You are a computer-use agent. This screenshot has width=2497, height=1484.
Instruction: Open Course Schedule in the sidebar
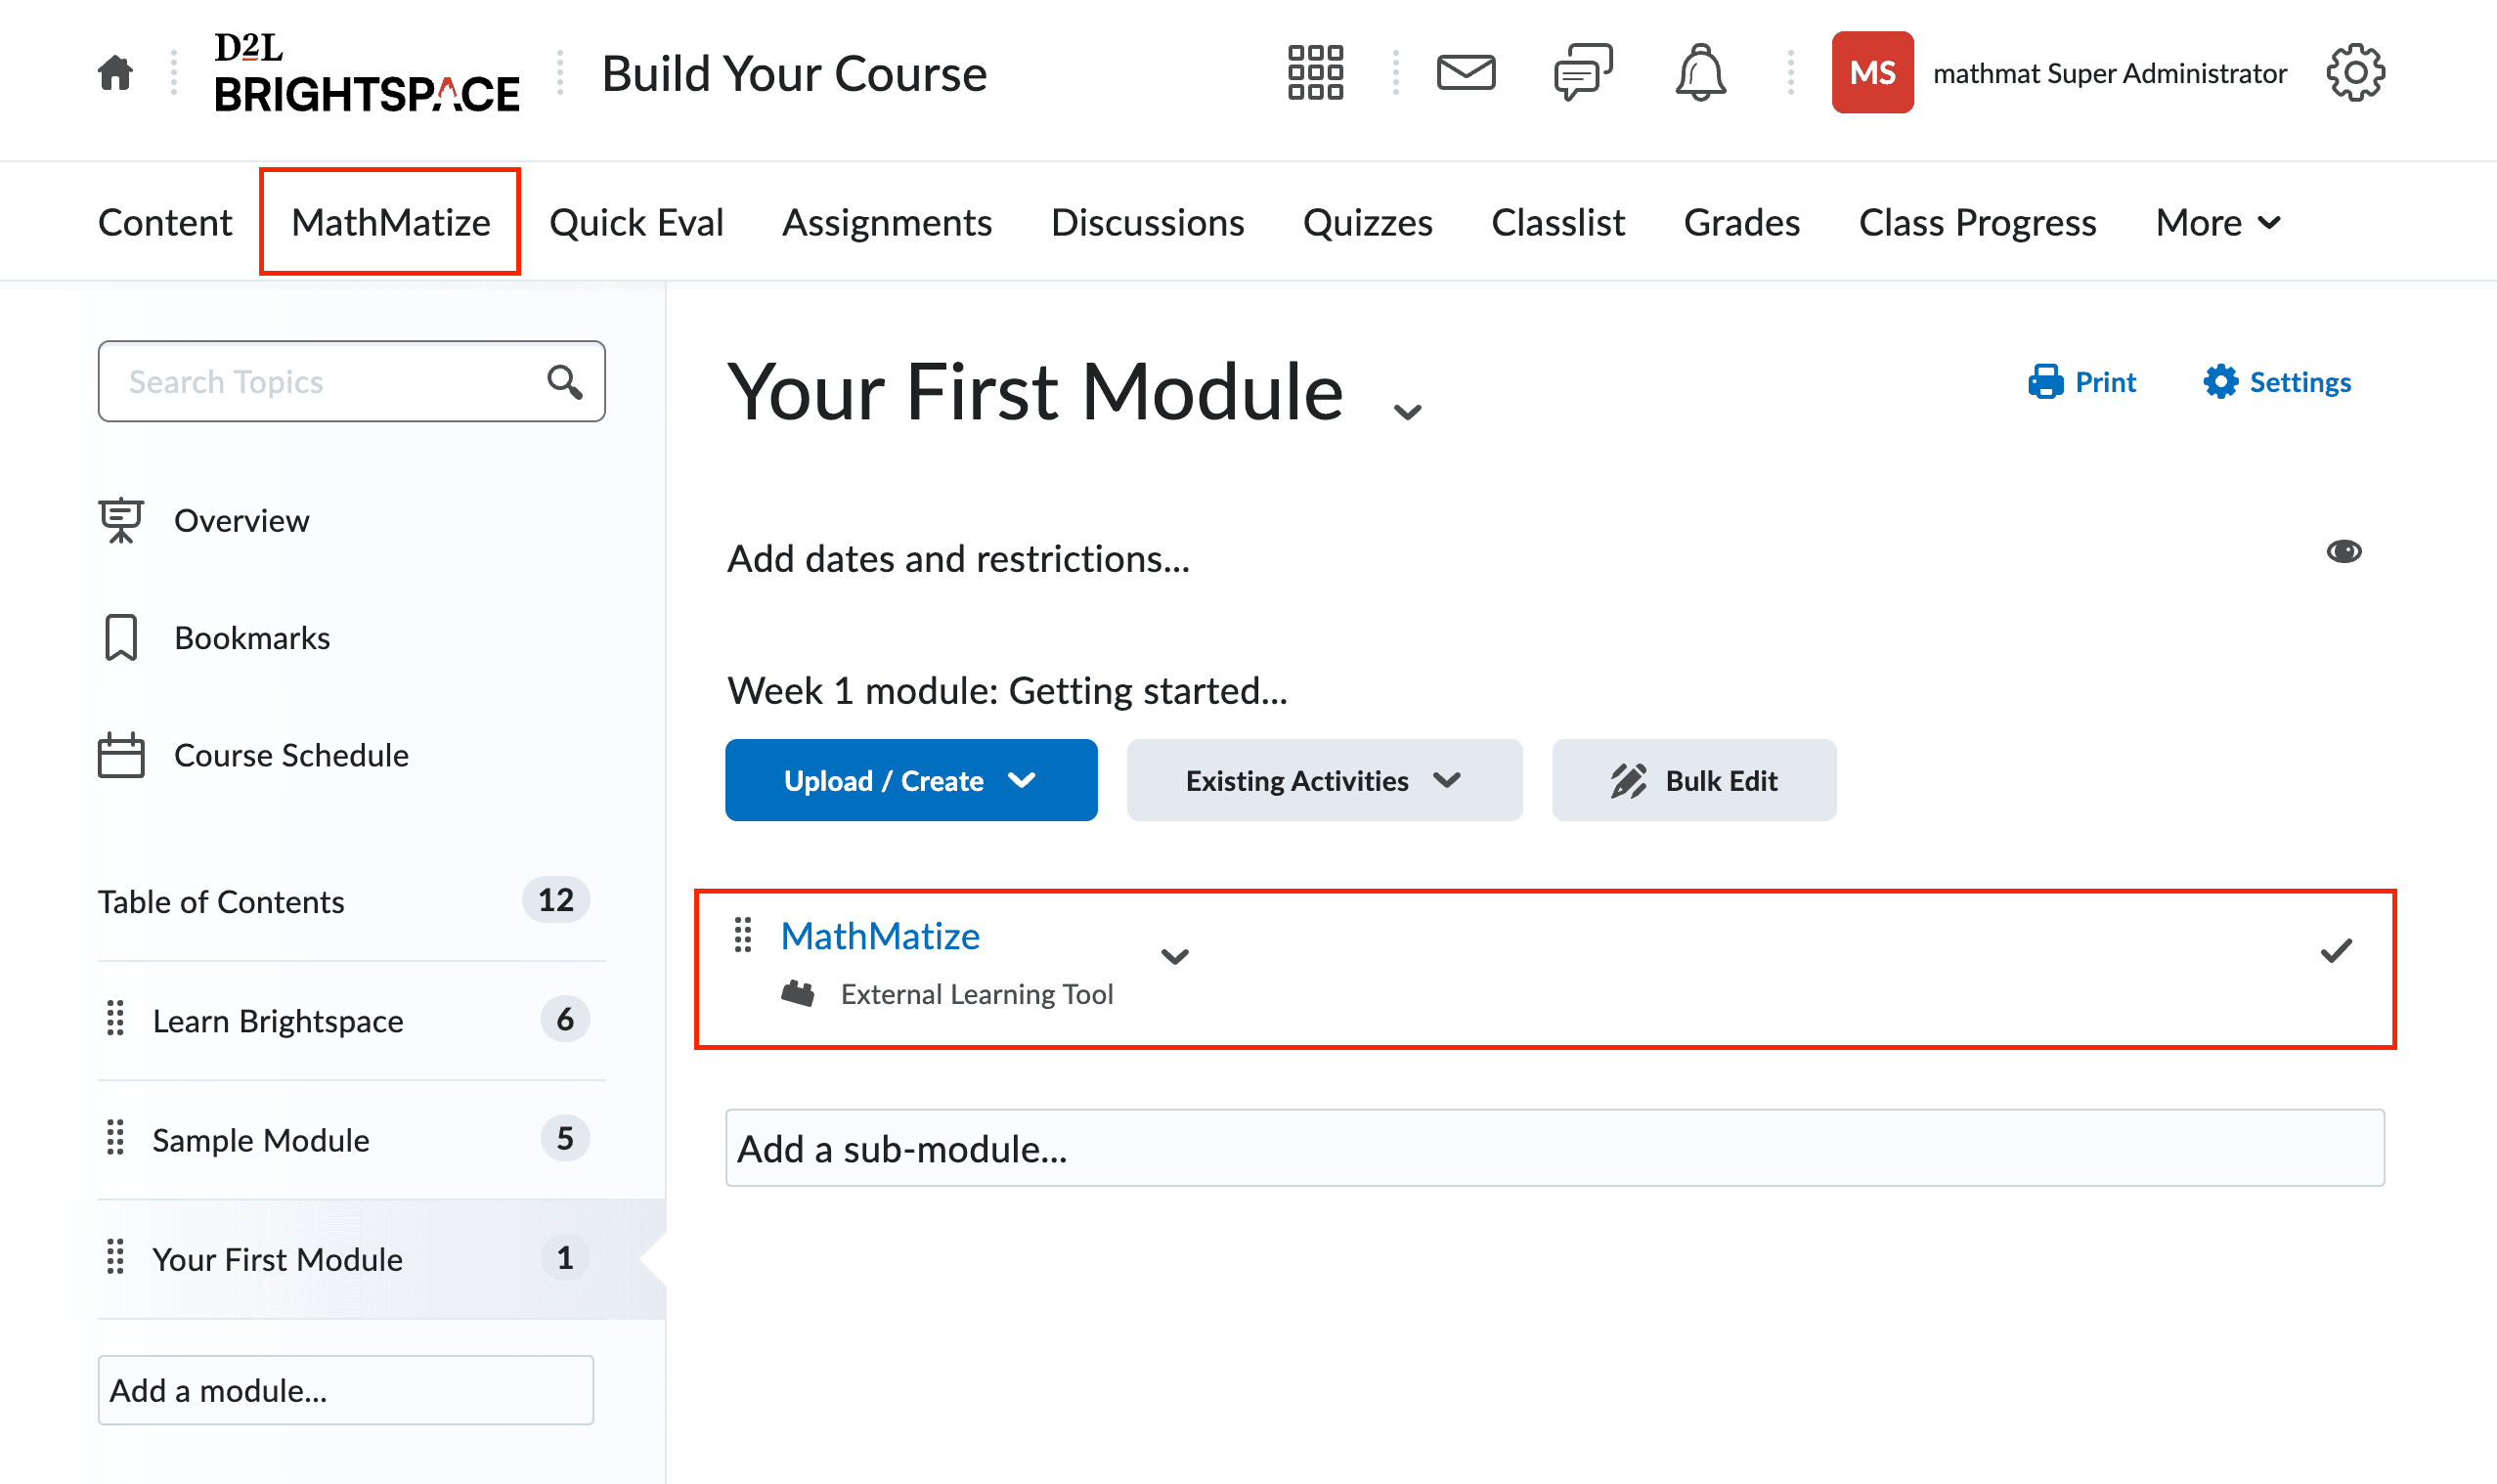(x=291, y=755)
